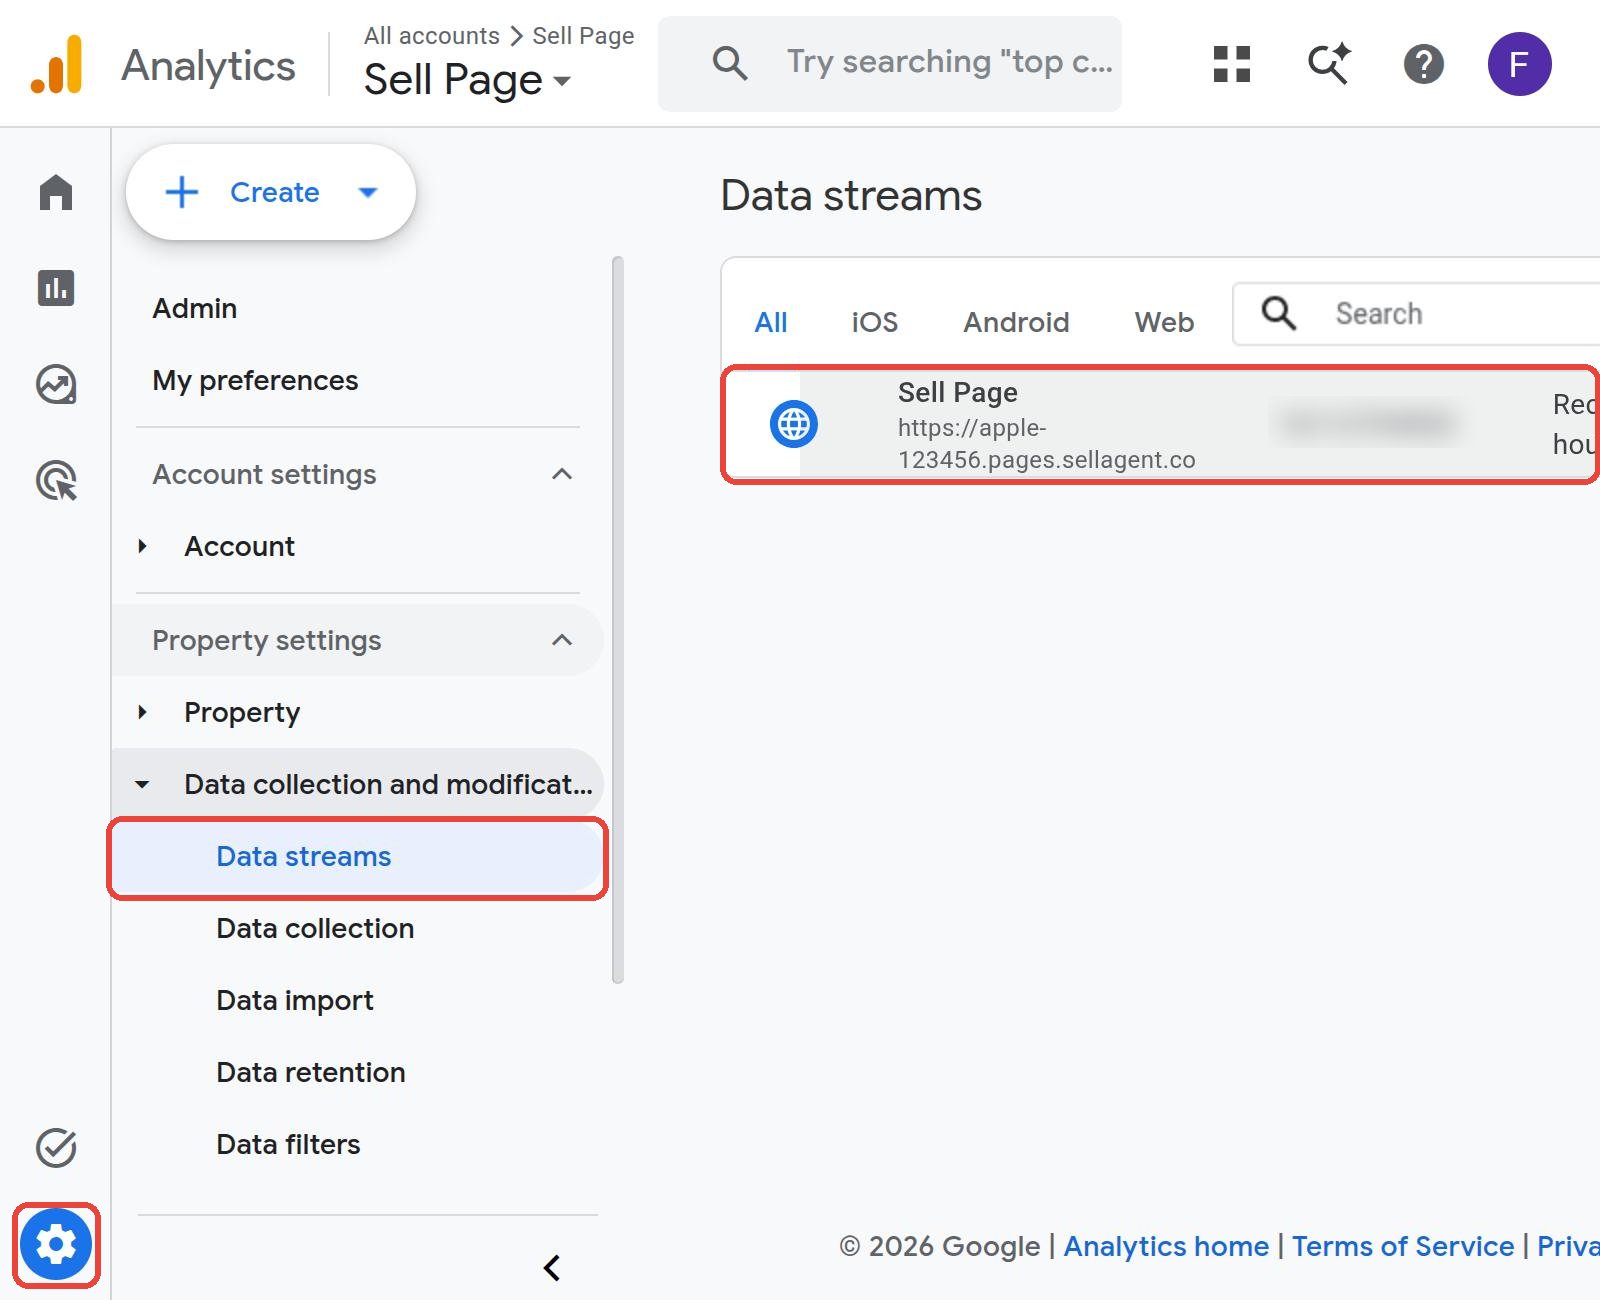Open the account avatar F
This screenshot has width=1600, height=1300.
coord(1519,64)
